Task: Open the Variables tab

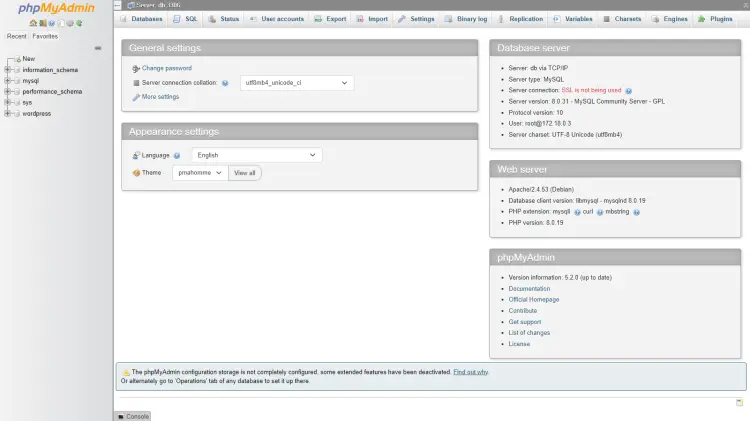Action: pos(573,19)
